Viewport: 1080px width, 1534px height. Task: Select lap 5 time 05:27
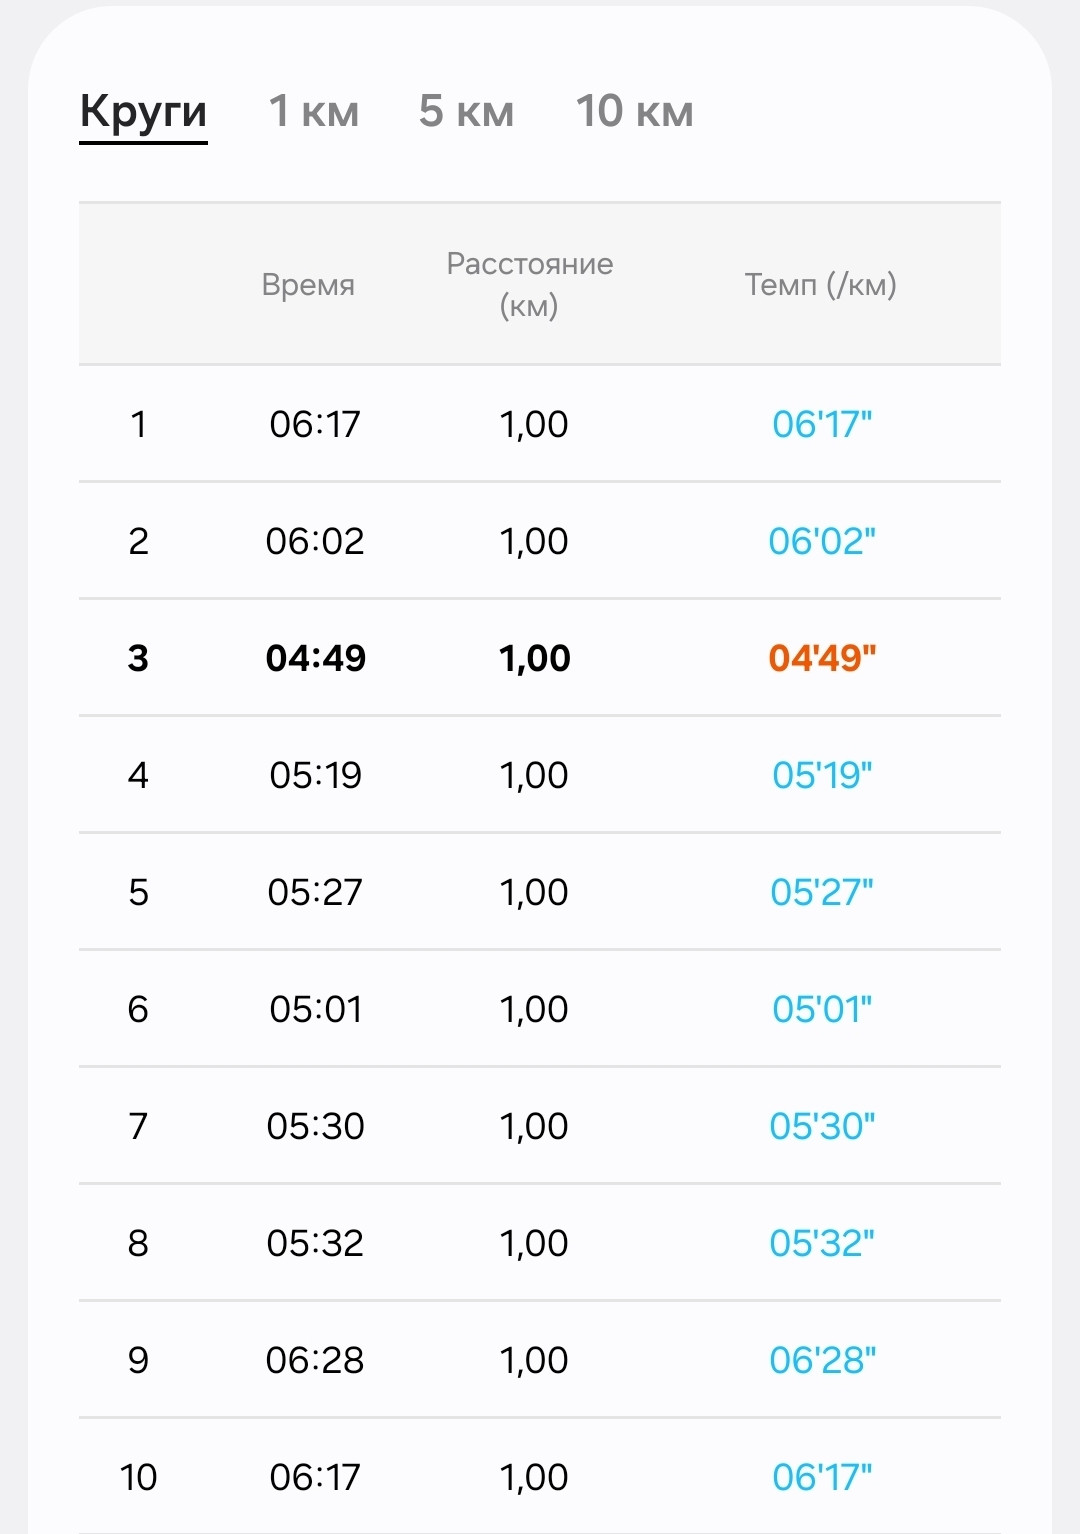click(x=315, y=892)
